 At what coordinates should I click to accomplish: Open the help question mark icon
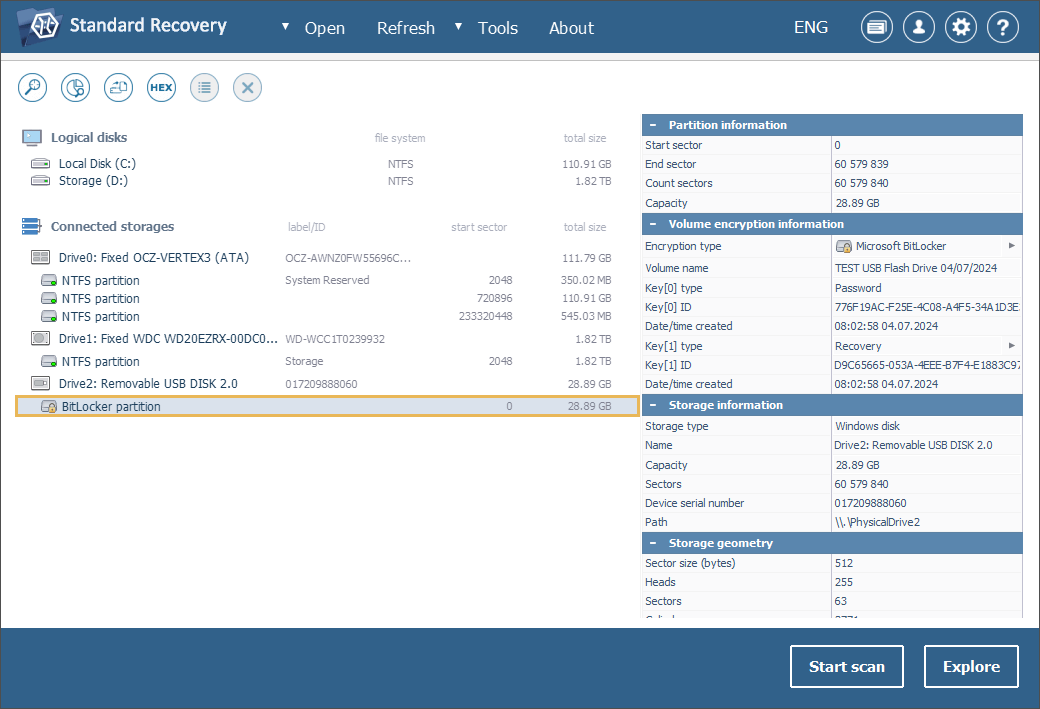tap(1003, 28)
